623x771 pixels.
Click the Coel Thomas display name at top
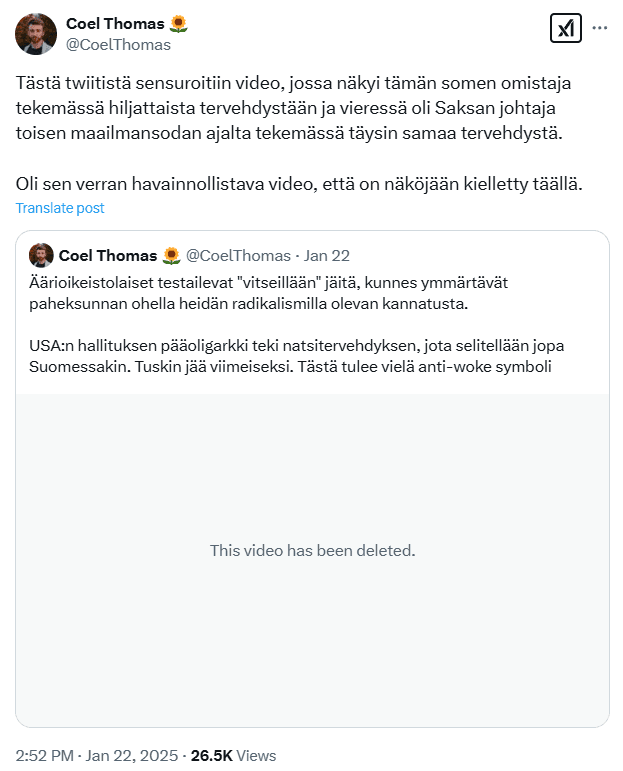click(115, 24)
